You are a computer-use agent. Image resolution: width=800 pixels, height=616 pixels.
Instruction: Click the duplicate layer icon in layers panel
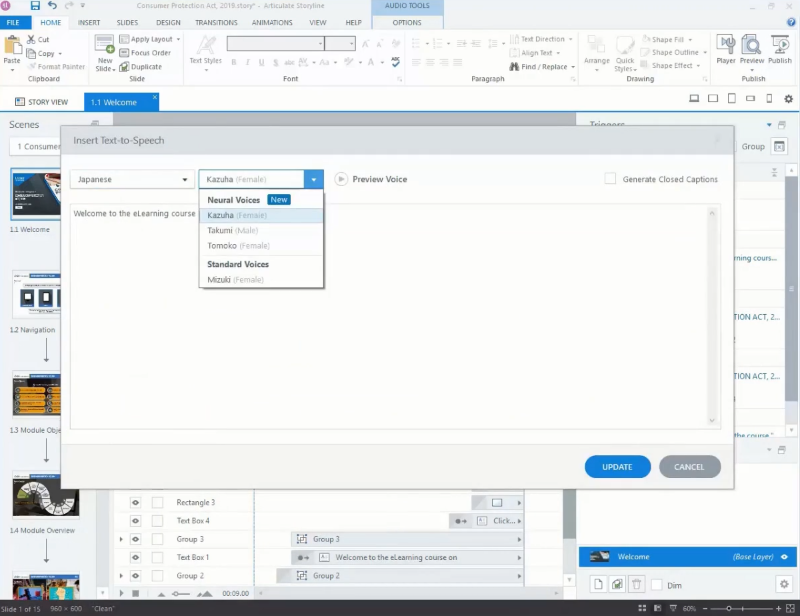pyautogui.click(x=617, y=584)
